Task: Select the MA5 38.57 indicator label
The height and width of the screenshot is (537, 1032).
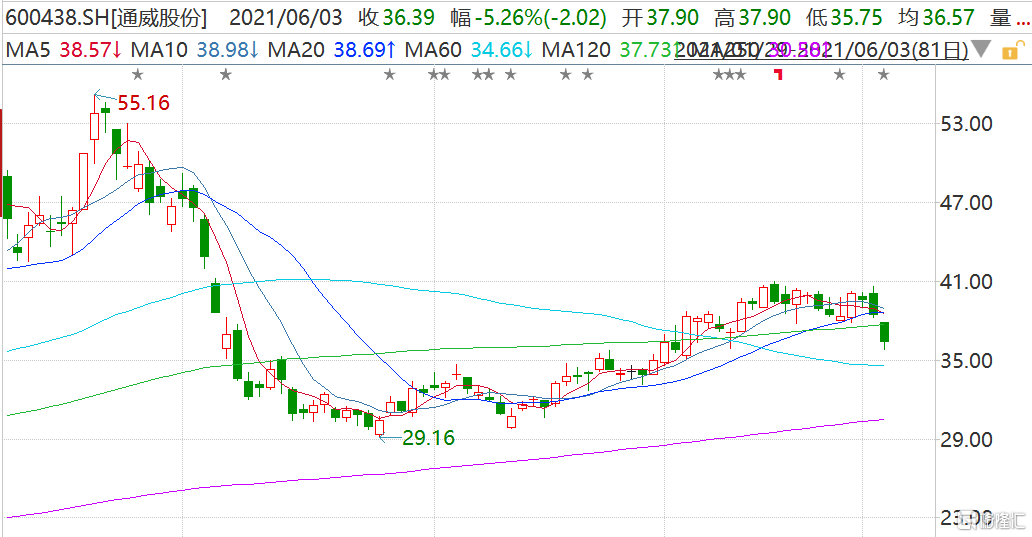Action: (64, 49)
